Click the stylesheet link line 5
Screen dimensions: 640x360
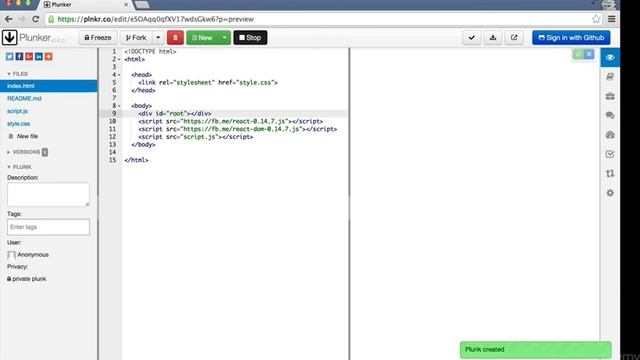pyautogui.click(x=208, y=82)
